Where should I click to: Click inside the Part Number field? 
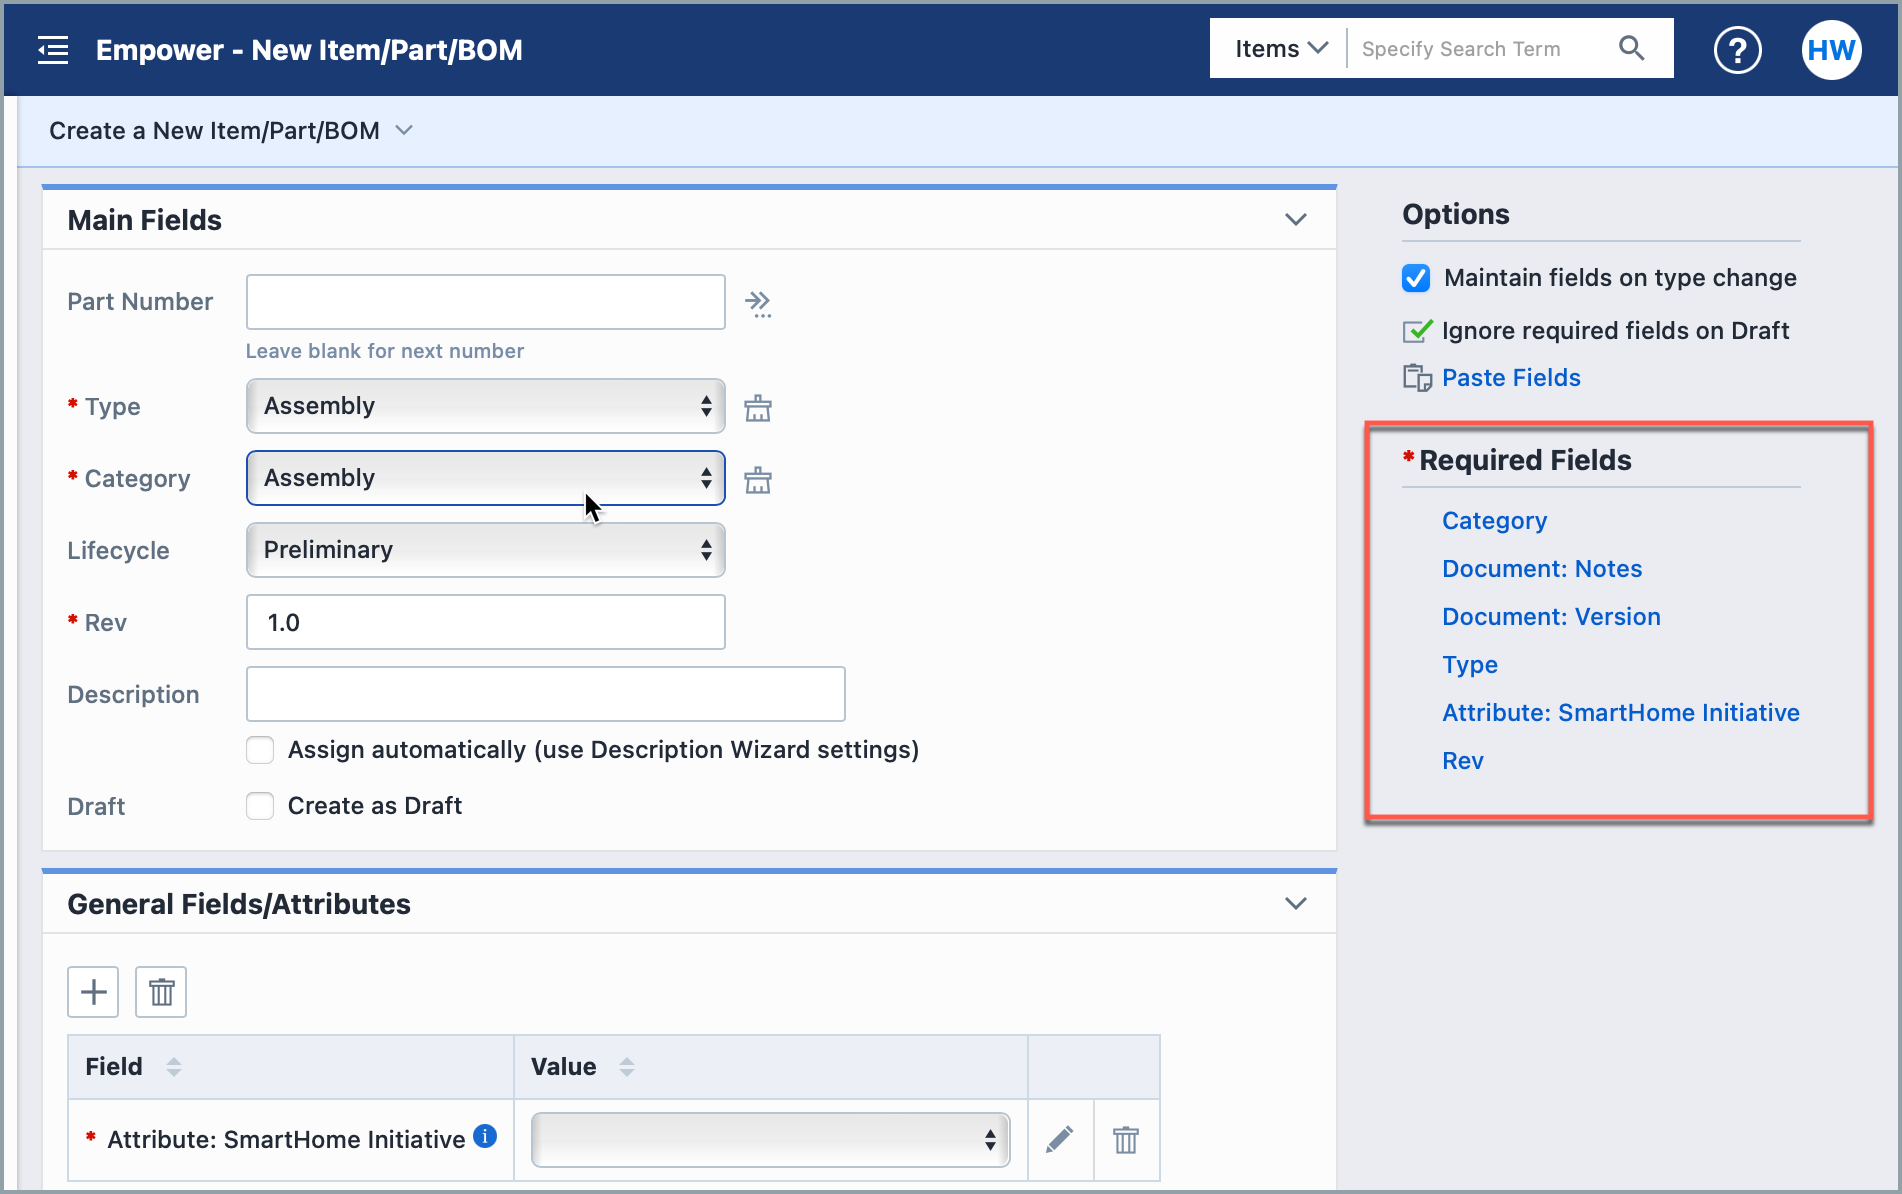click(x=485, y=301)
